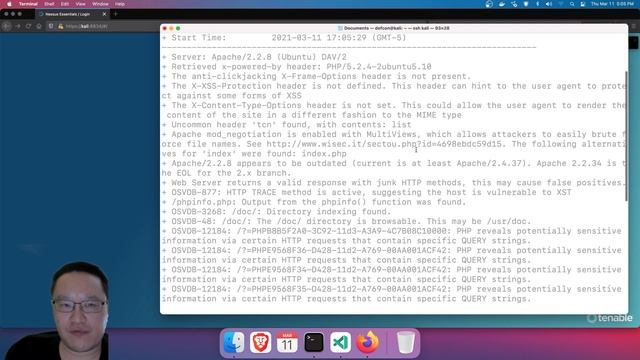Viewport: 640px width, 360px height.
Task: Open the Shell menu
Action: pyautogui.click(x=49, y=4)
